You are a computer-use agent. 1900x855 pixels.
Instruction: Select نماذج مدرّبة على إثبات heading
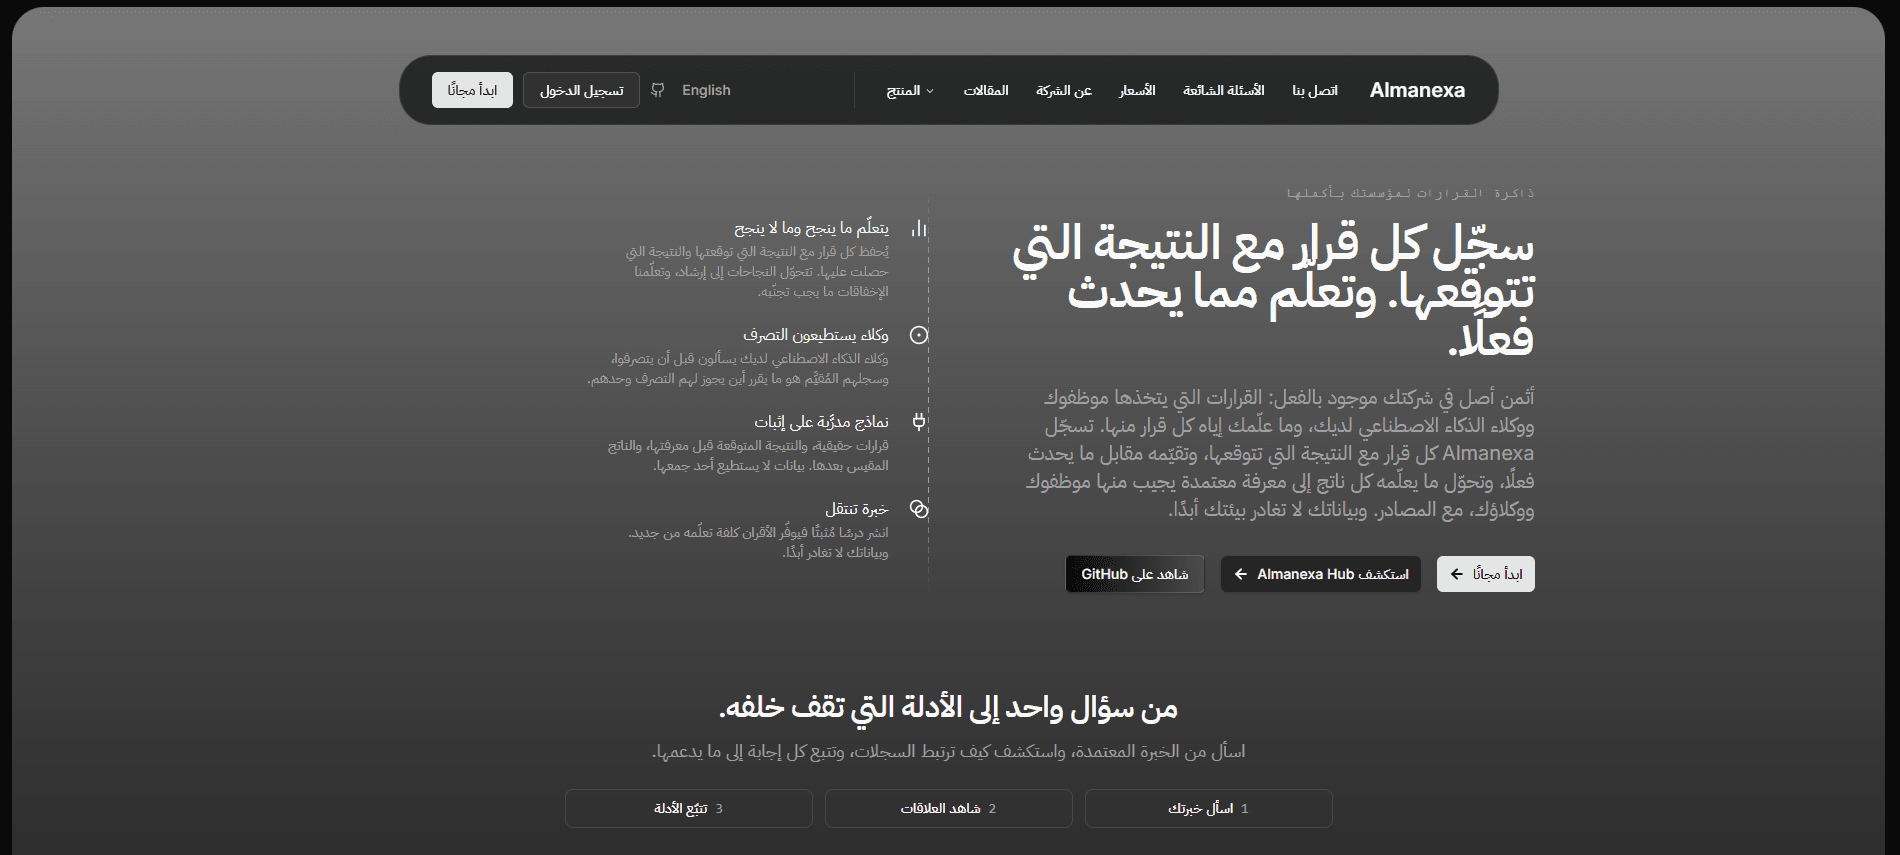(x=821, y=422)
